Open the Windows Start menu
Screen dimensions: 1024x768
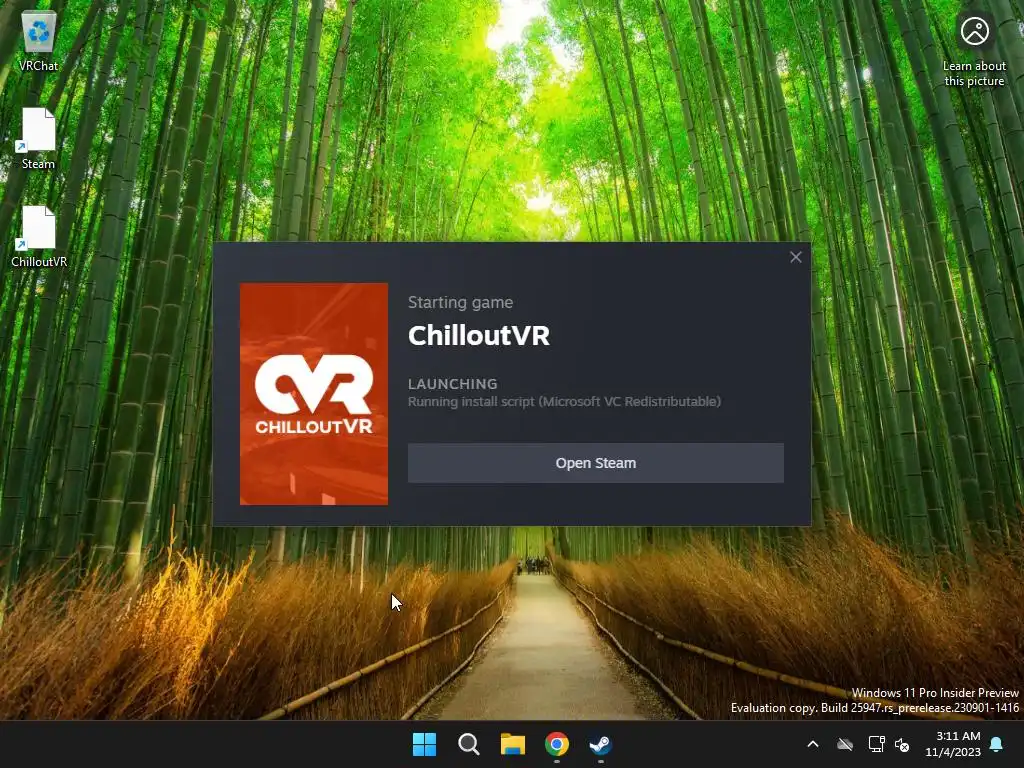click(x=424, y=744)
